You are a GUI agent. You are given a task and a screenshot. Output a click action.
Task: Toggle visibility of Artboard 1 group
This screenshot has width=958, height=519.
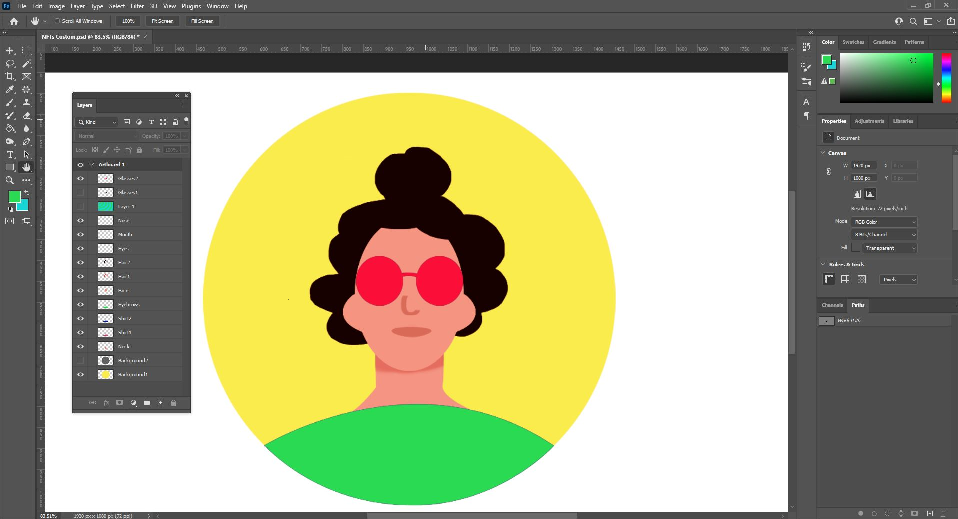coord(80,164)
